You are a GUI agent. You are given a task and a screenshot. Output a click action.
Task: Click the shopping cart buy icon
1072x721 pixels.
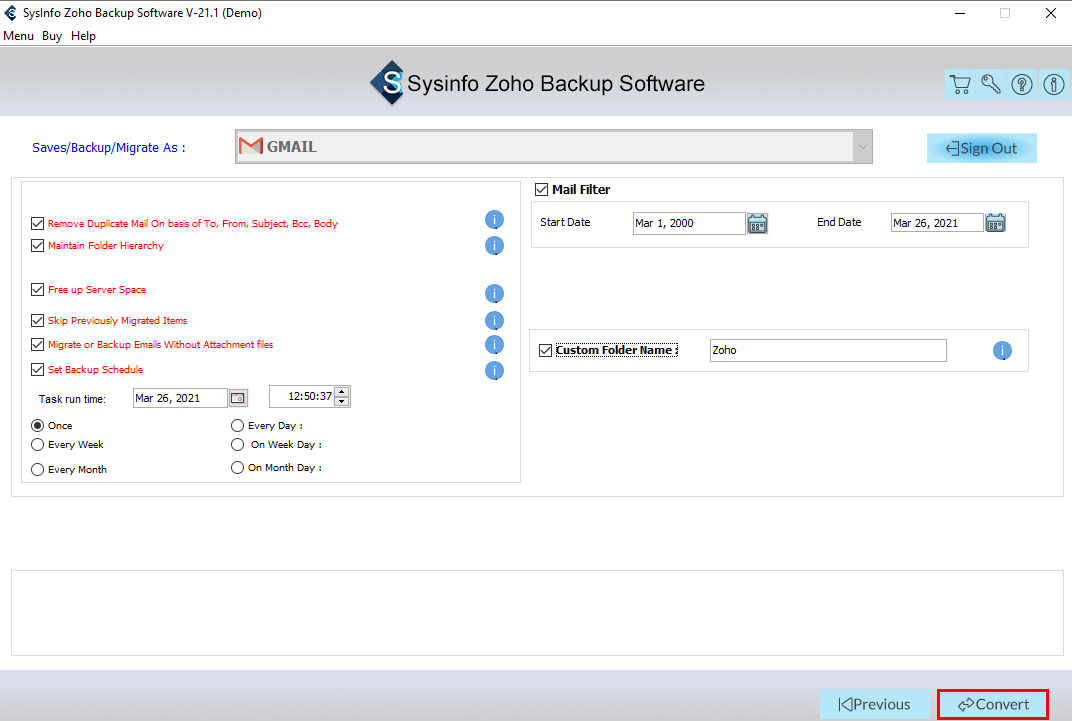click(x=960, y=85)
